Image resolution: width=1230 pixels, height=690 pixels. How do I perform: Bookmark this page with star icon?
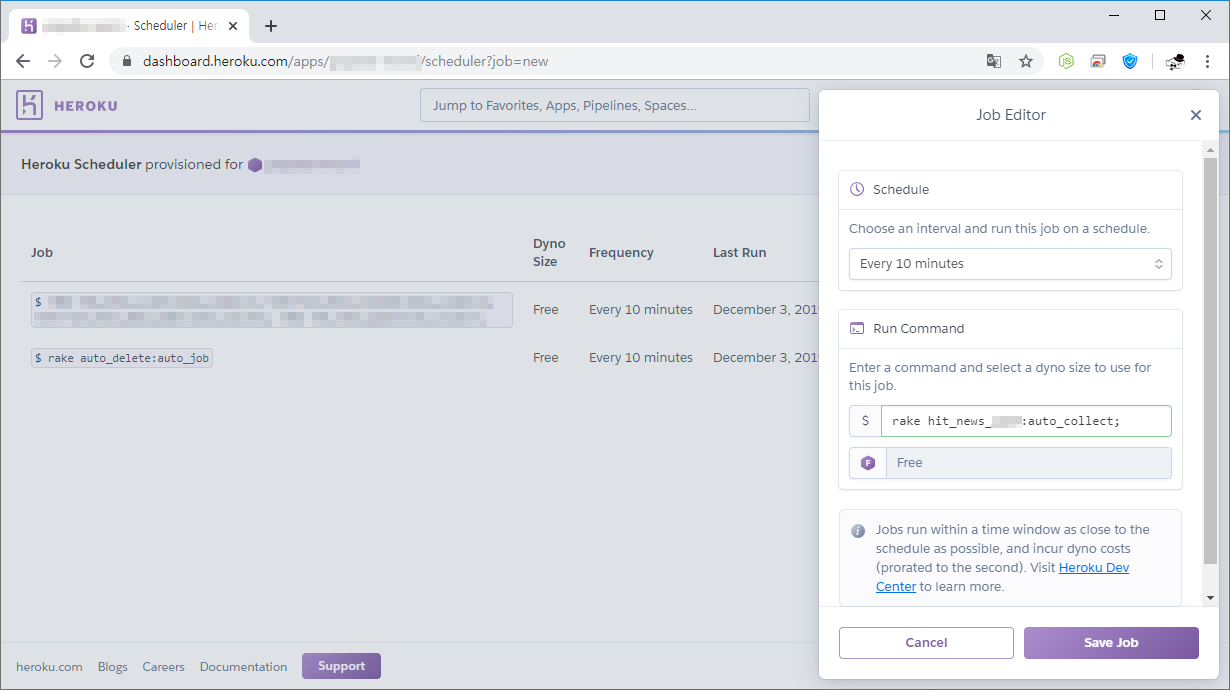(1026, 61)
